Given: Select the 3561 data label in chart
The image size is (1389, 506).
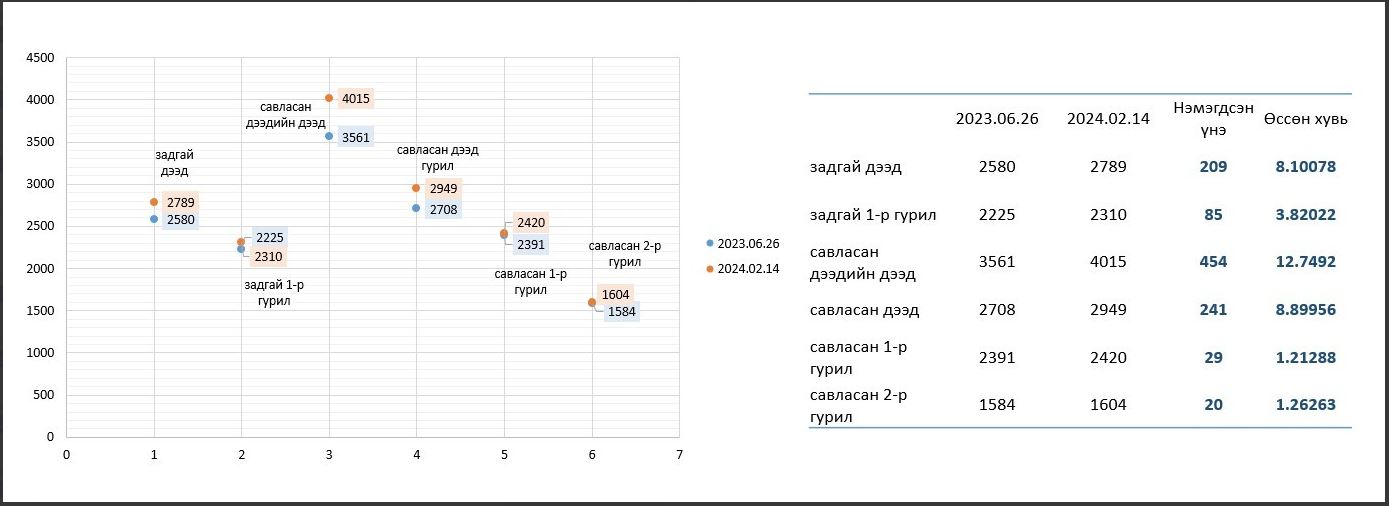Looking at the screenshot, I should click(356, 138).
